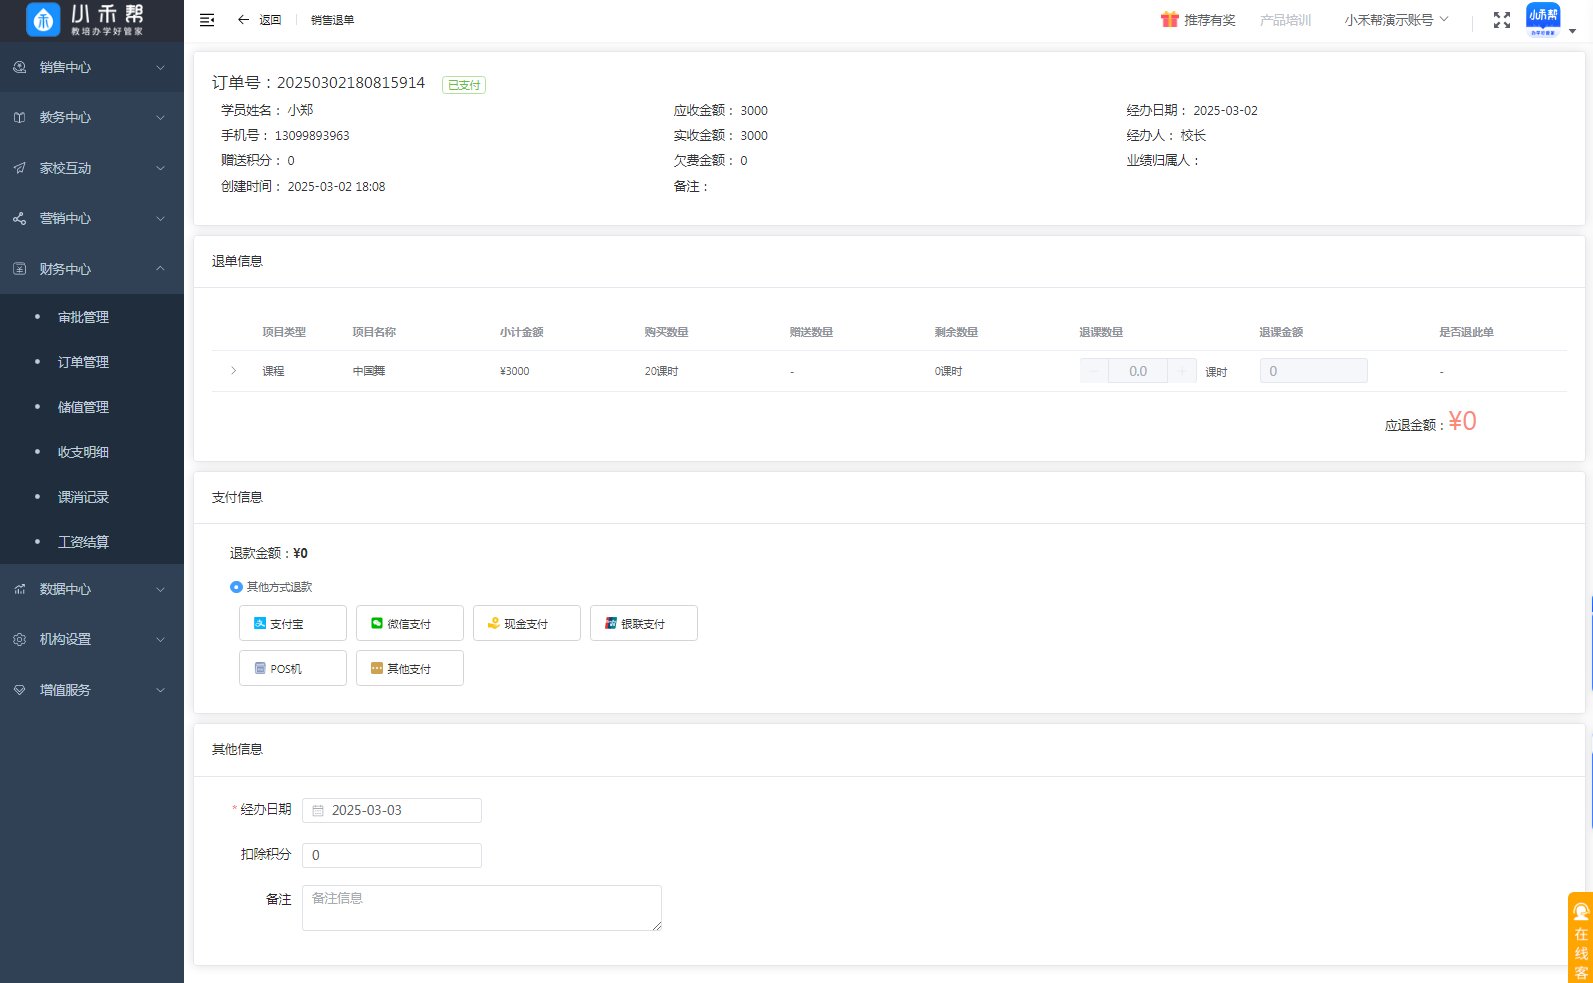The height and width of the screenshot is (983, 1593).
Task: Expand the 营销中心 menu chevron
Action: 161,218
